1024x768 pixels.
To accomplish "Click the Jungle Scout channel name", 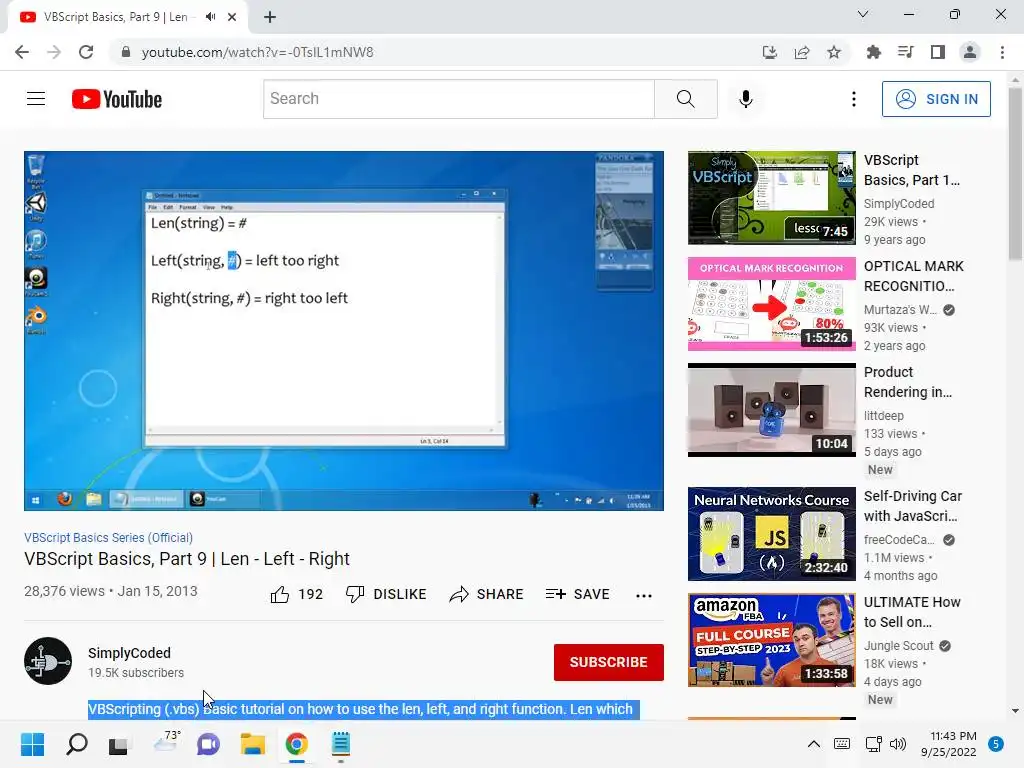I will (x=899, y=646).
